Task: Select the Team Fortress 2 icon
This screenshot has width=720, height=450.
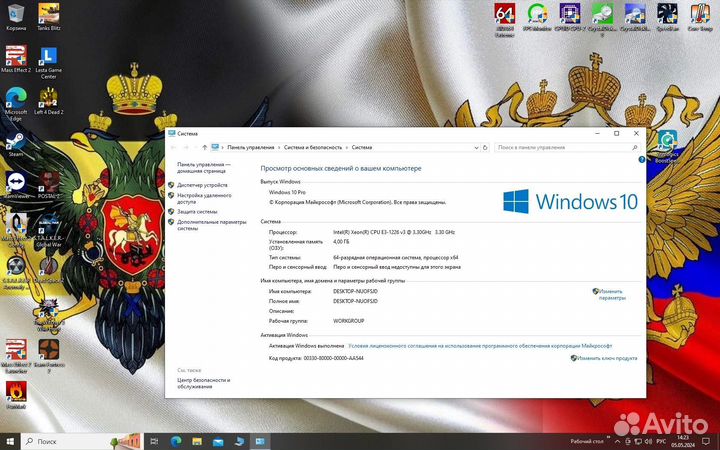Action: (49, 356)
